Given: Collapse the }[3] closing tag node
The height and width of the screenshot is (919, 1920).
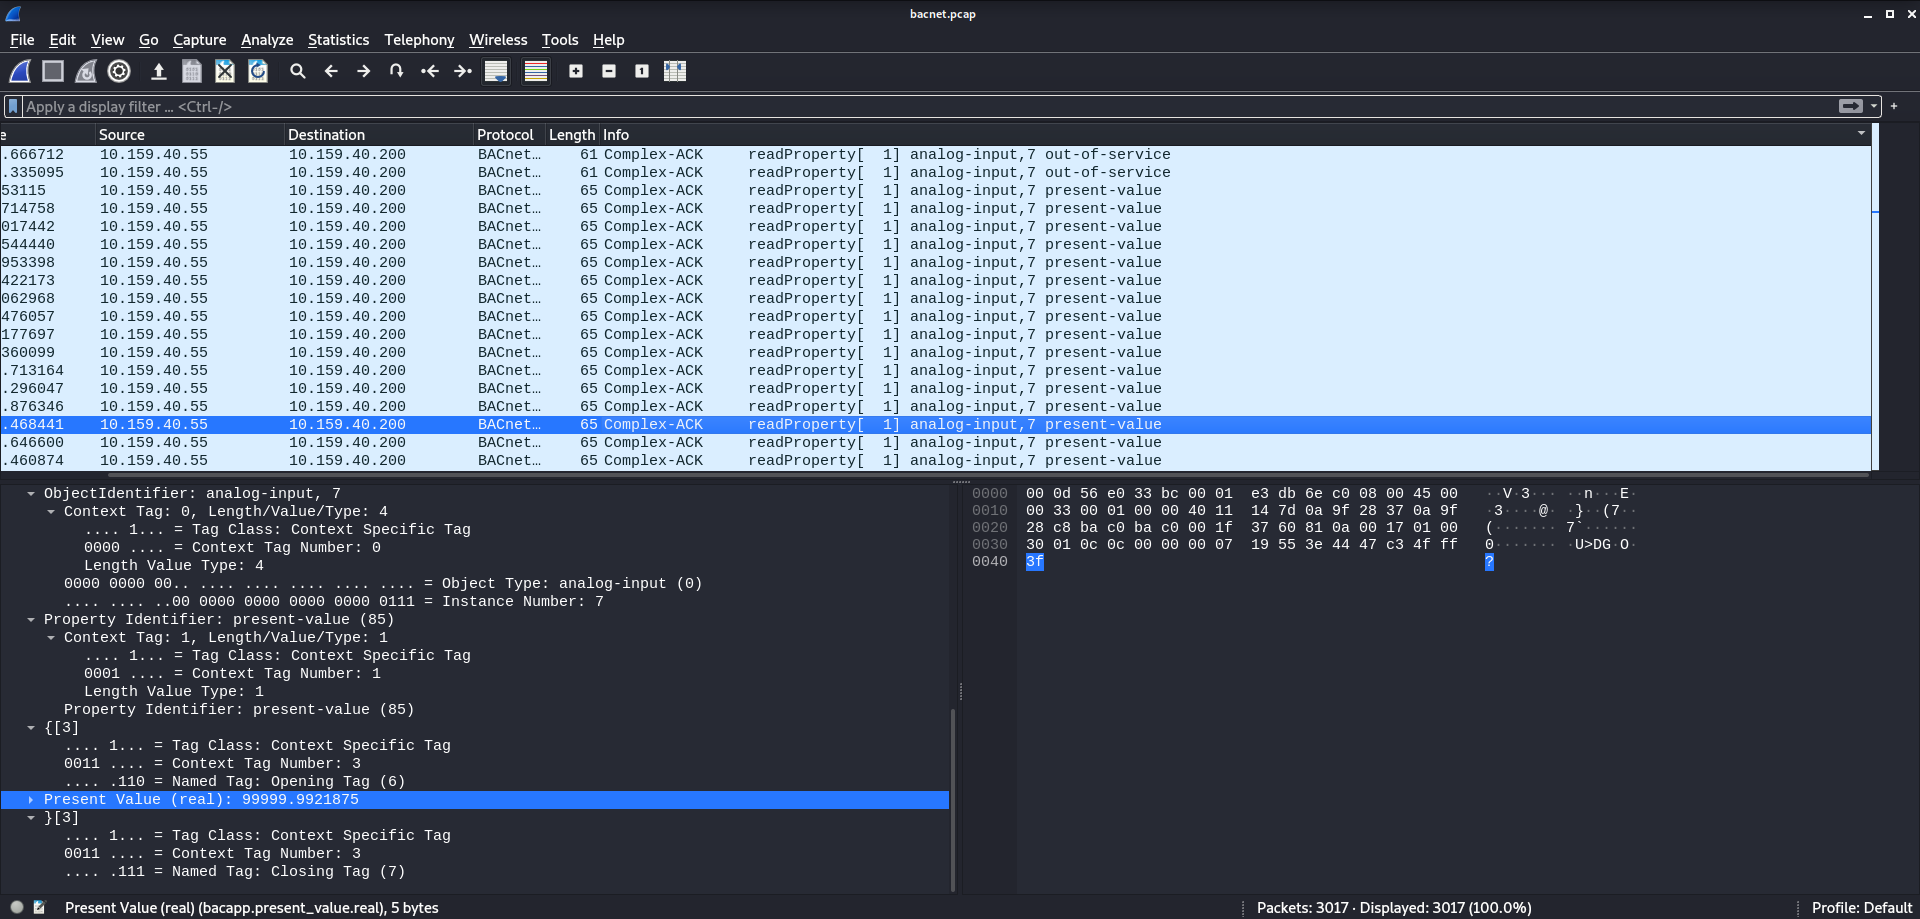Looking at the screenshot, I should pyautogui.click(x=31, y=817).
